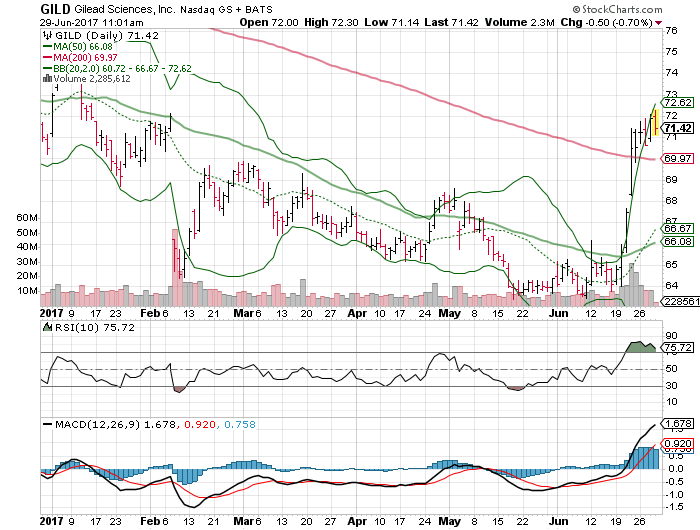Click the 29-Jun-2017 11:01am timestamp
The height and width of the screenshot is (530, 700).
(x=92, y=22)
